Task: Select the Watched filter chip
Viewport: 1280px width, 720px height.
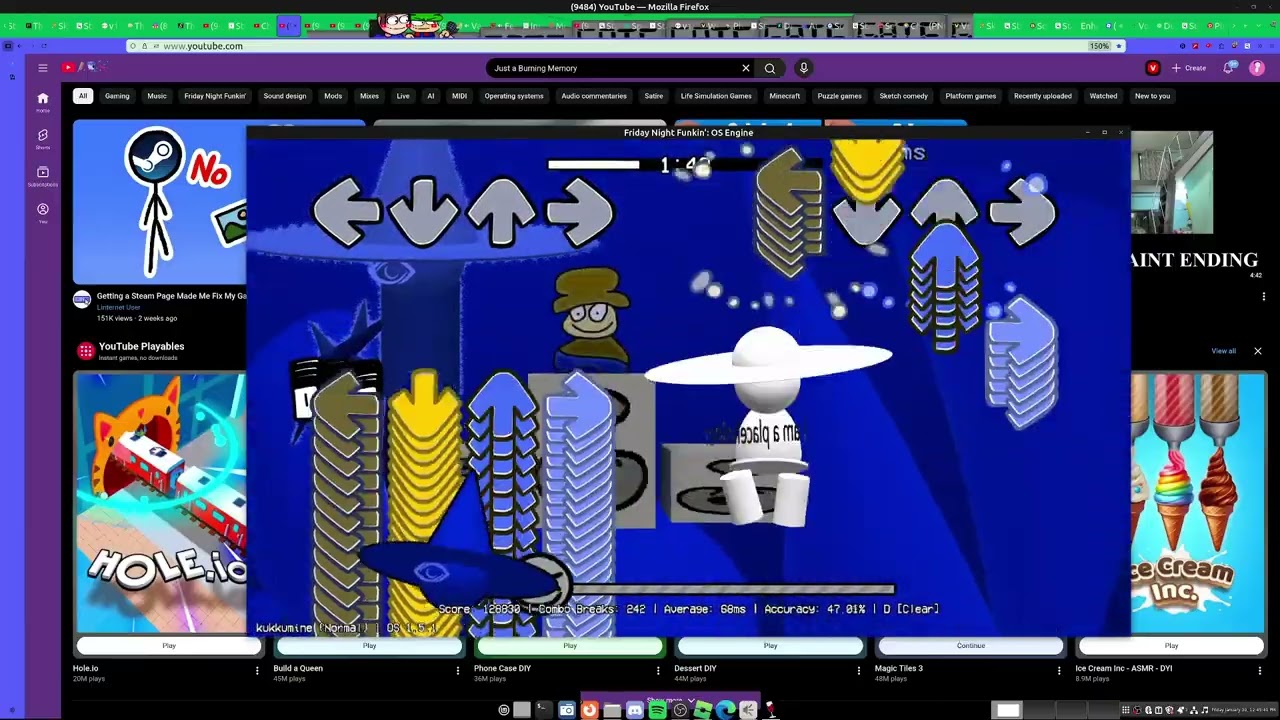Action: 1103,96
